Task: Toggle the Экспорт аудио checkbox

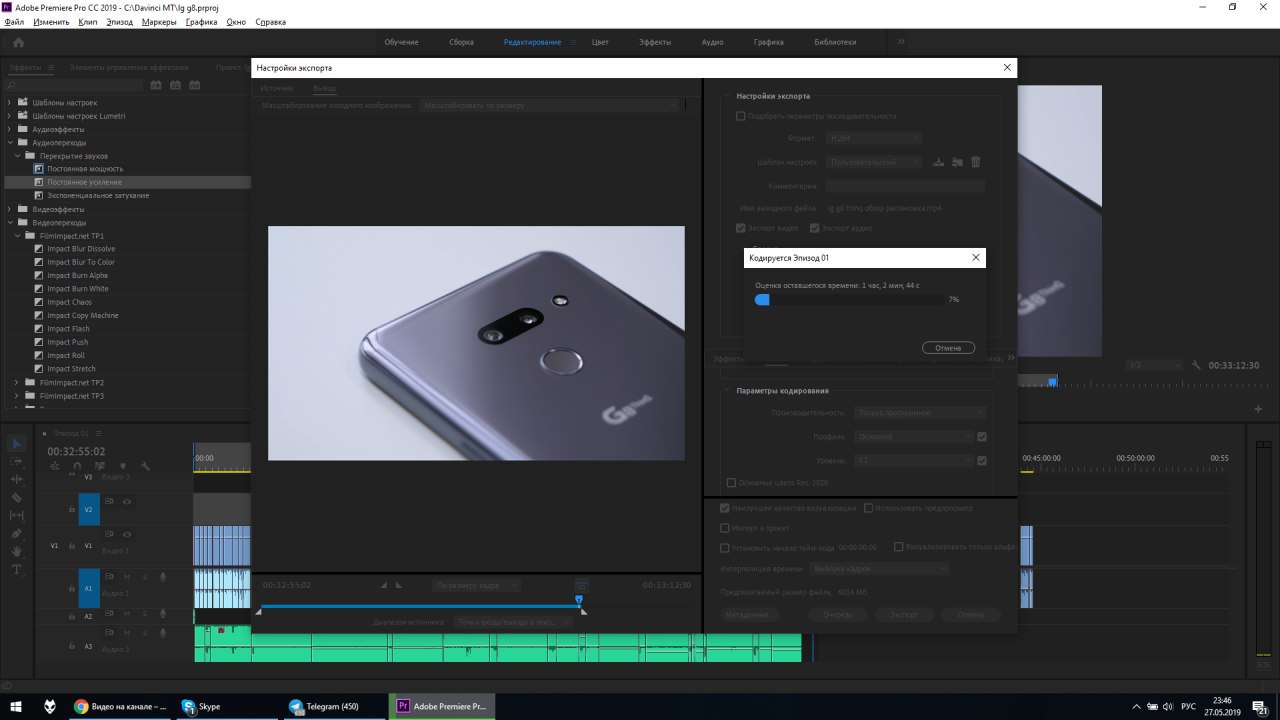Action: (x=815, y=228)
